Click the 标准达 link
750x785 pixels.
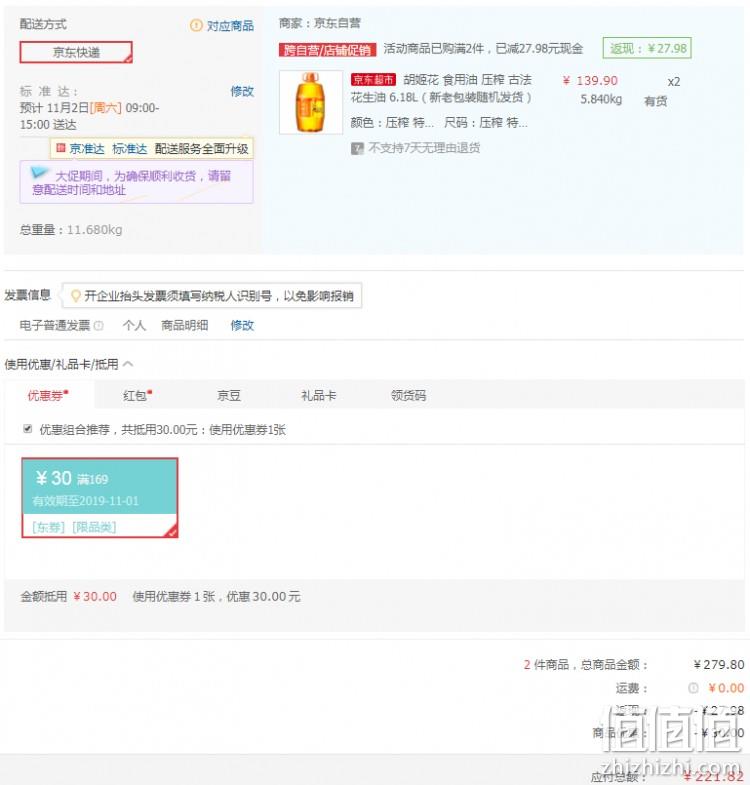point(130,149)
